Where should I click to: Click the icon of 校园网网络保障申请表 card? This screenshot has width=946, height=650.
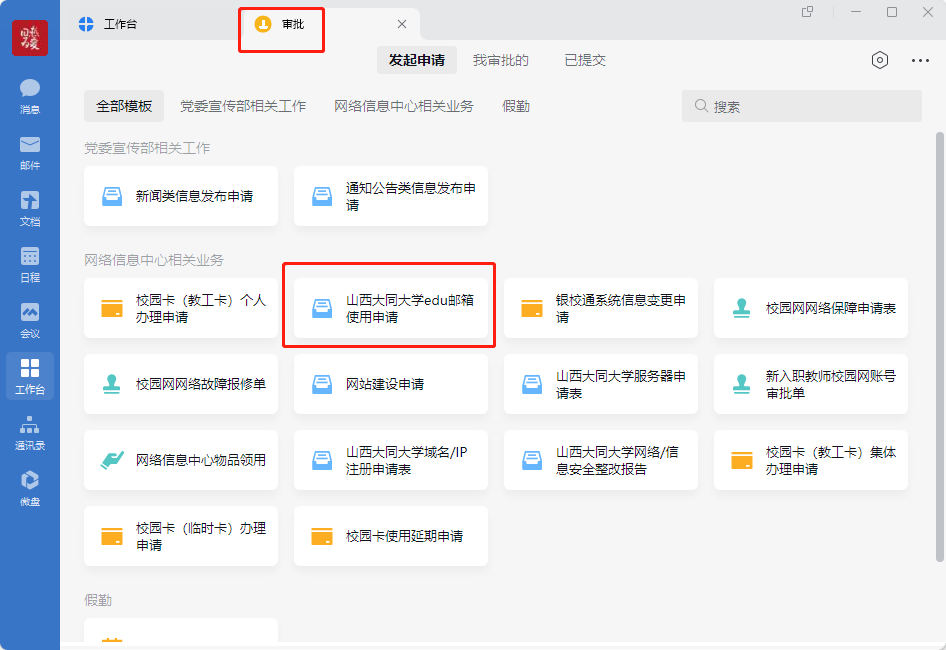[741, 308]
